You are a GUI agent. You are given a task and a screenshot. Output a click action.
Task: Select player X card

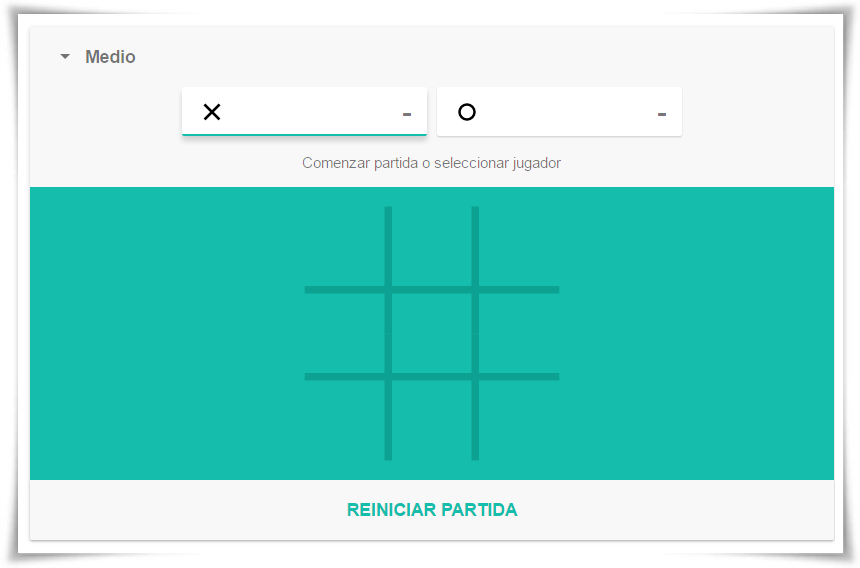(304, 111)
